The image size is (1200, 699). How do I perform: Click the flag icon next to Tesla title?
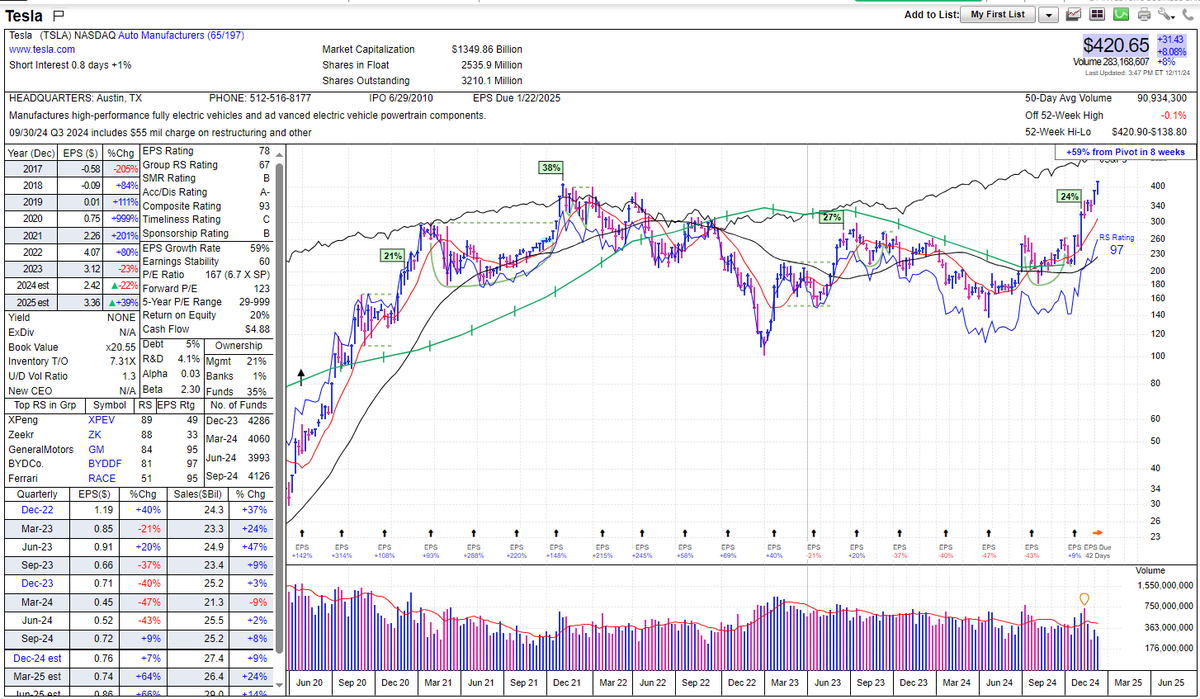57,15
